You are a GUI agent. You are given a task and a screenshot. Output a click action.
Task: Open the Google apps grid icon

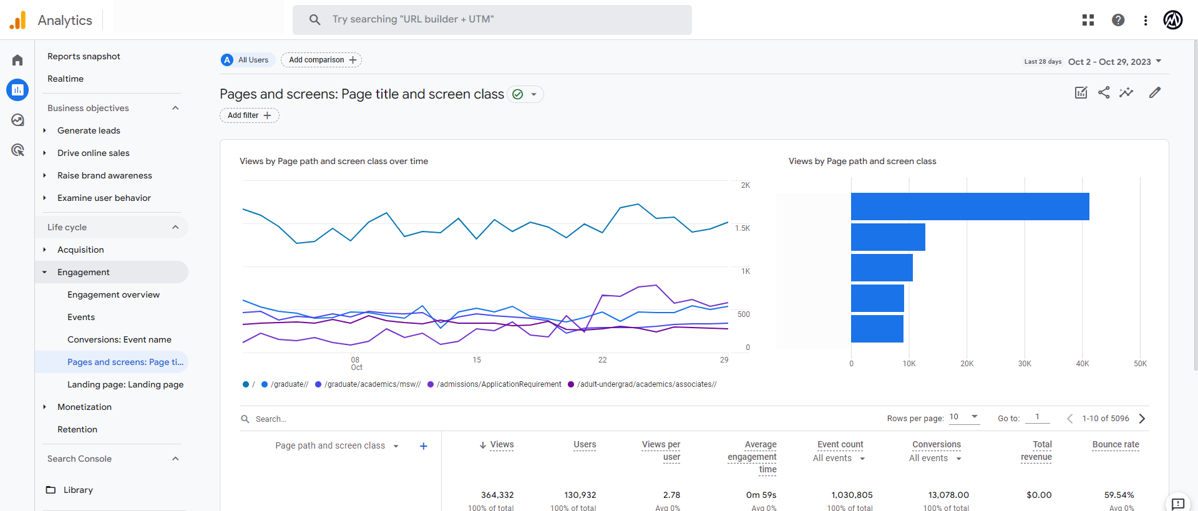point(1088,20)
